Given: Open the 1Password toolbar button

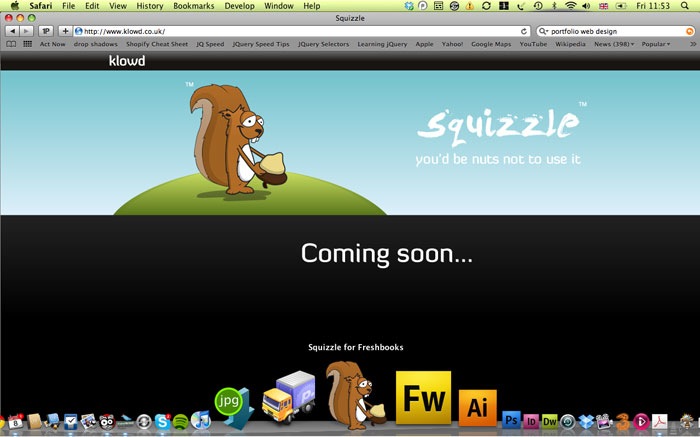Looking at the screenshot, I should coord(46,31).
